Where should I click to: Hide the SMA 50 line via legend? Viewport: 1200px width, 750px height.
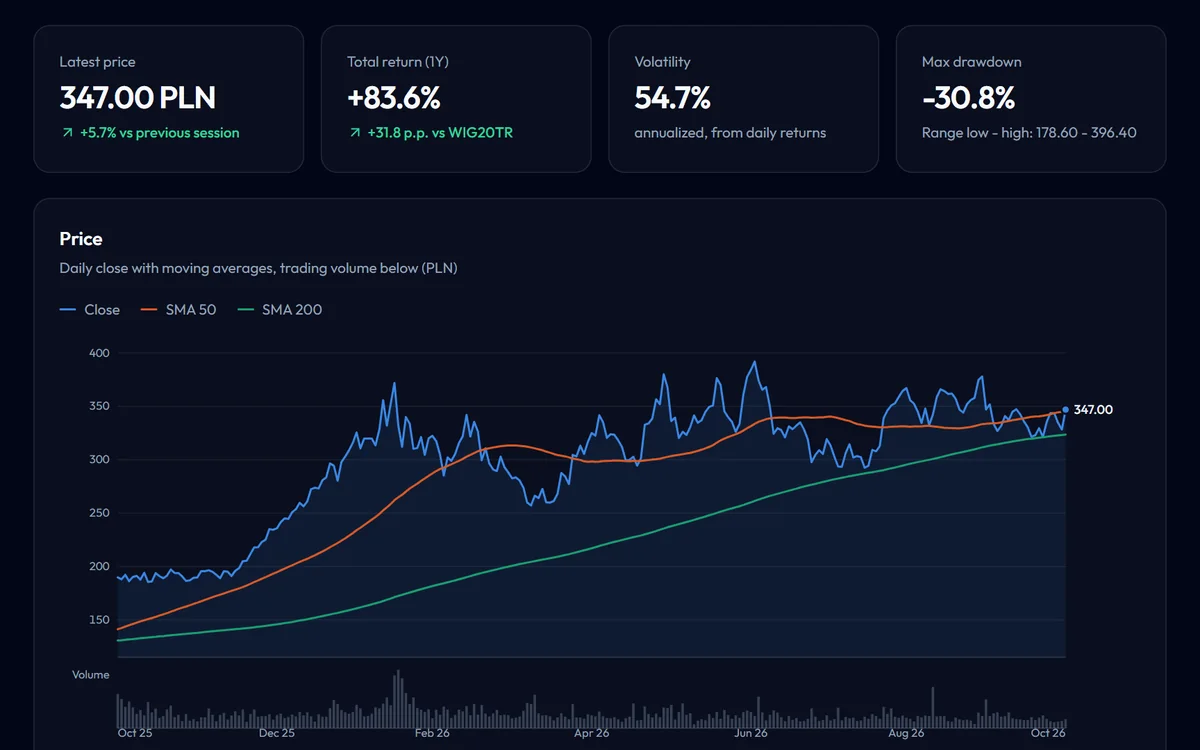(178, 310)
